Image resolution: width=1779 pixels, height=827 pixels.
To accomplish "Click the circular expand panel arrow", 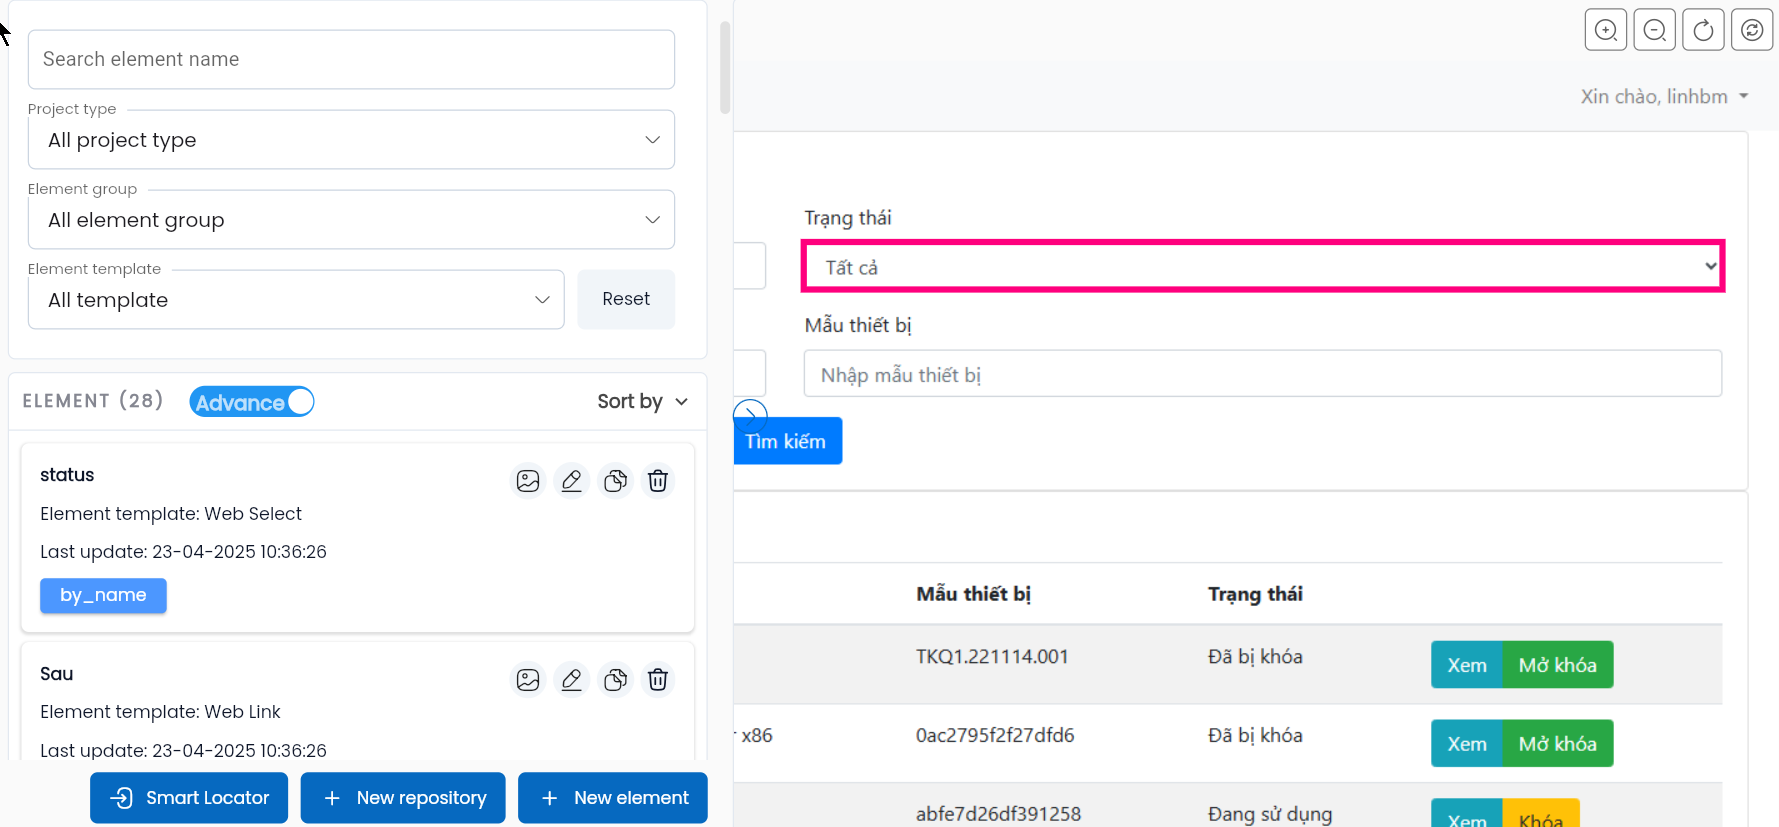I will pyautogui.click(x=750, y=415).
